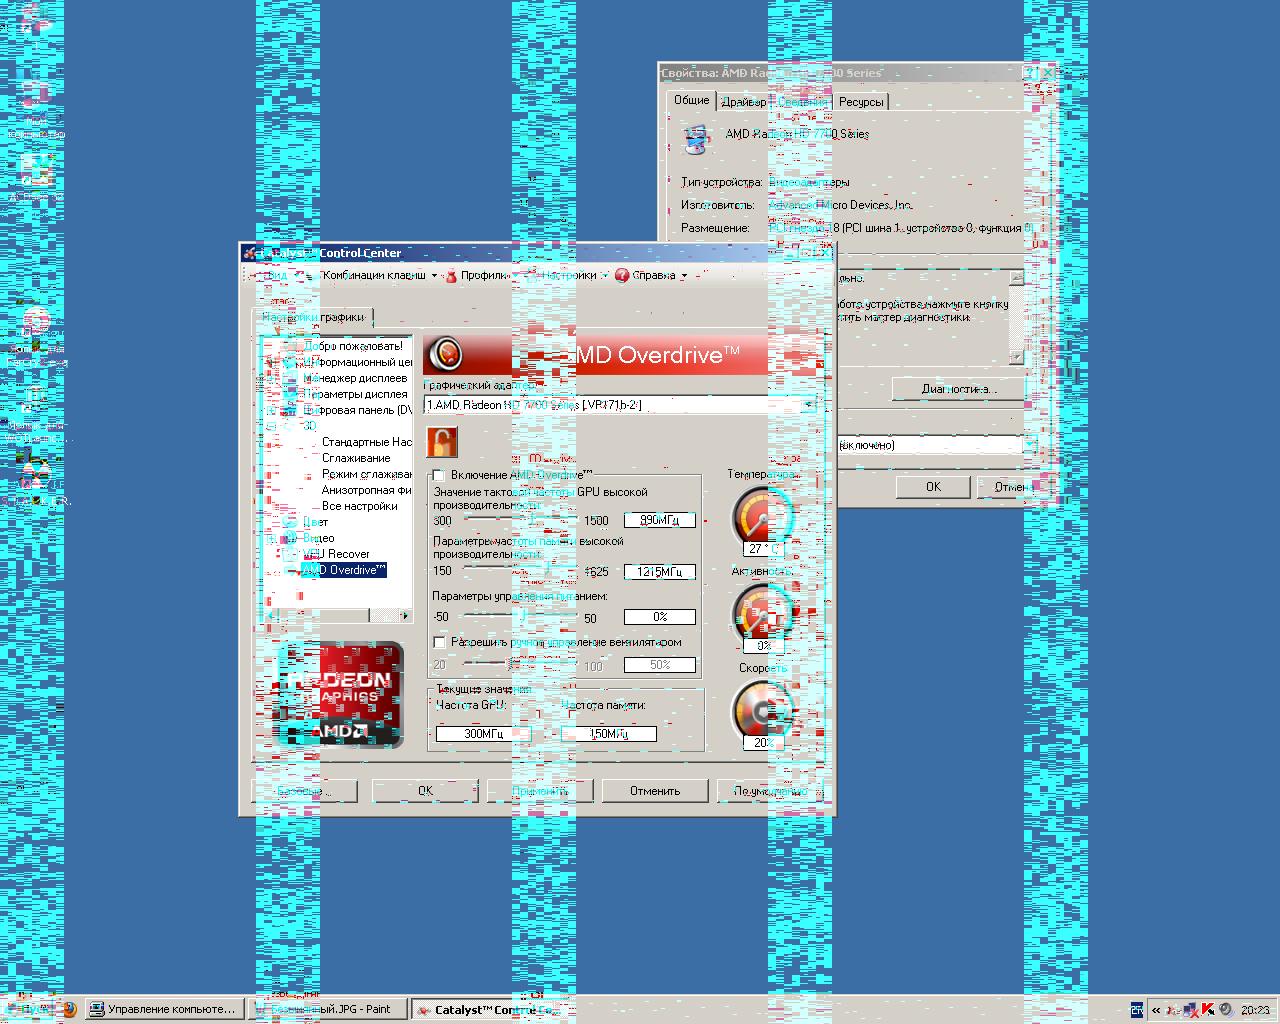Viewport: 1280px width, 1024px height.
Task: Click the Radeon Graphics AMD logo
Action: tap(340, 695)
